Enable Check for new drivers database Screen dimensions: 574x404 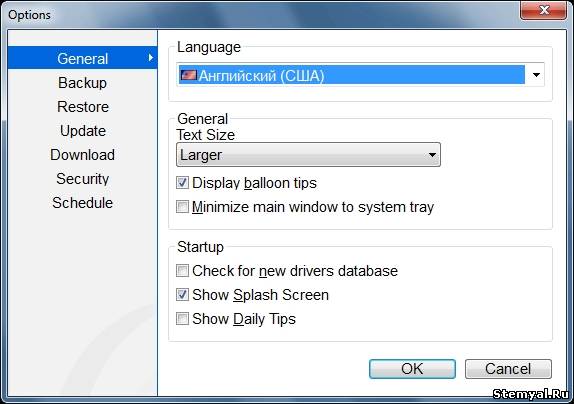click(x=182, y=271)
